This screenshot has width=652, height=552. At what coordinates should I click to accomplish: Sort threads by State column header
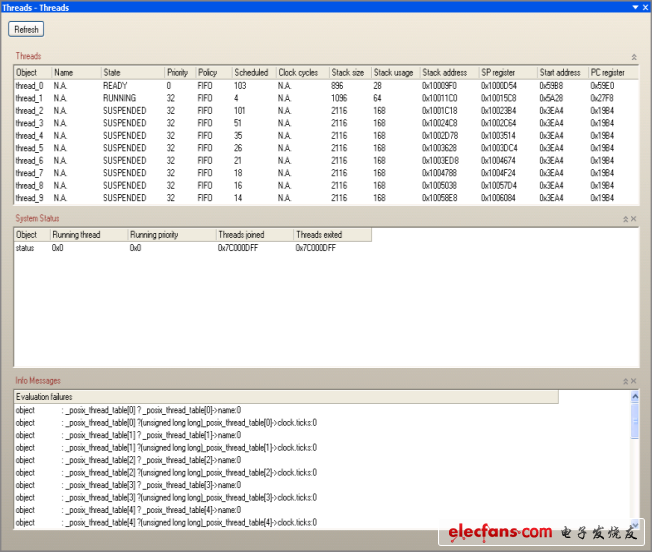(x=112, y=73)
